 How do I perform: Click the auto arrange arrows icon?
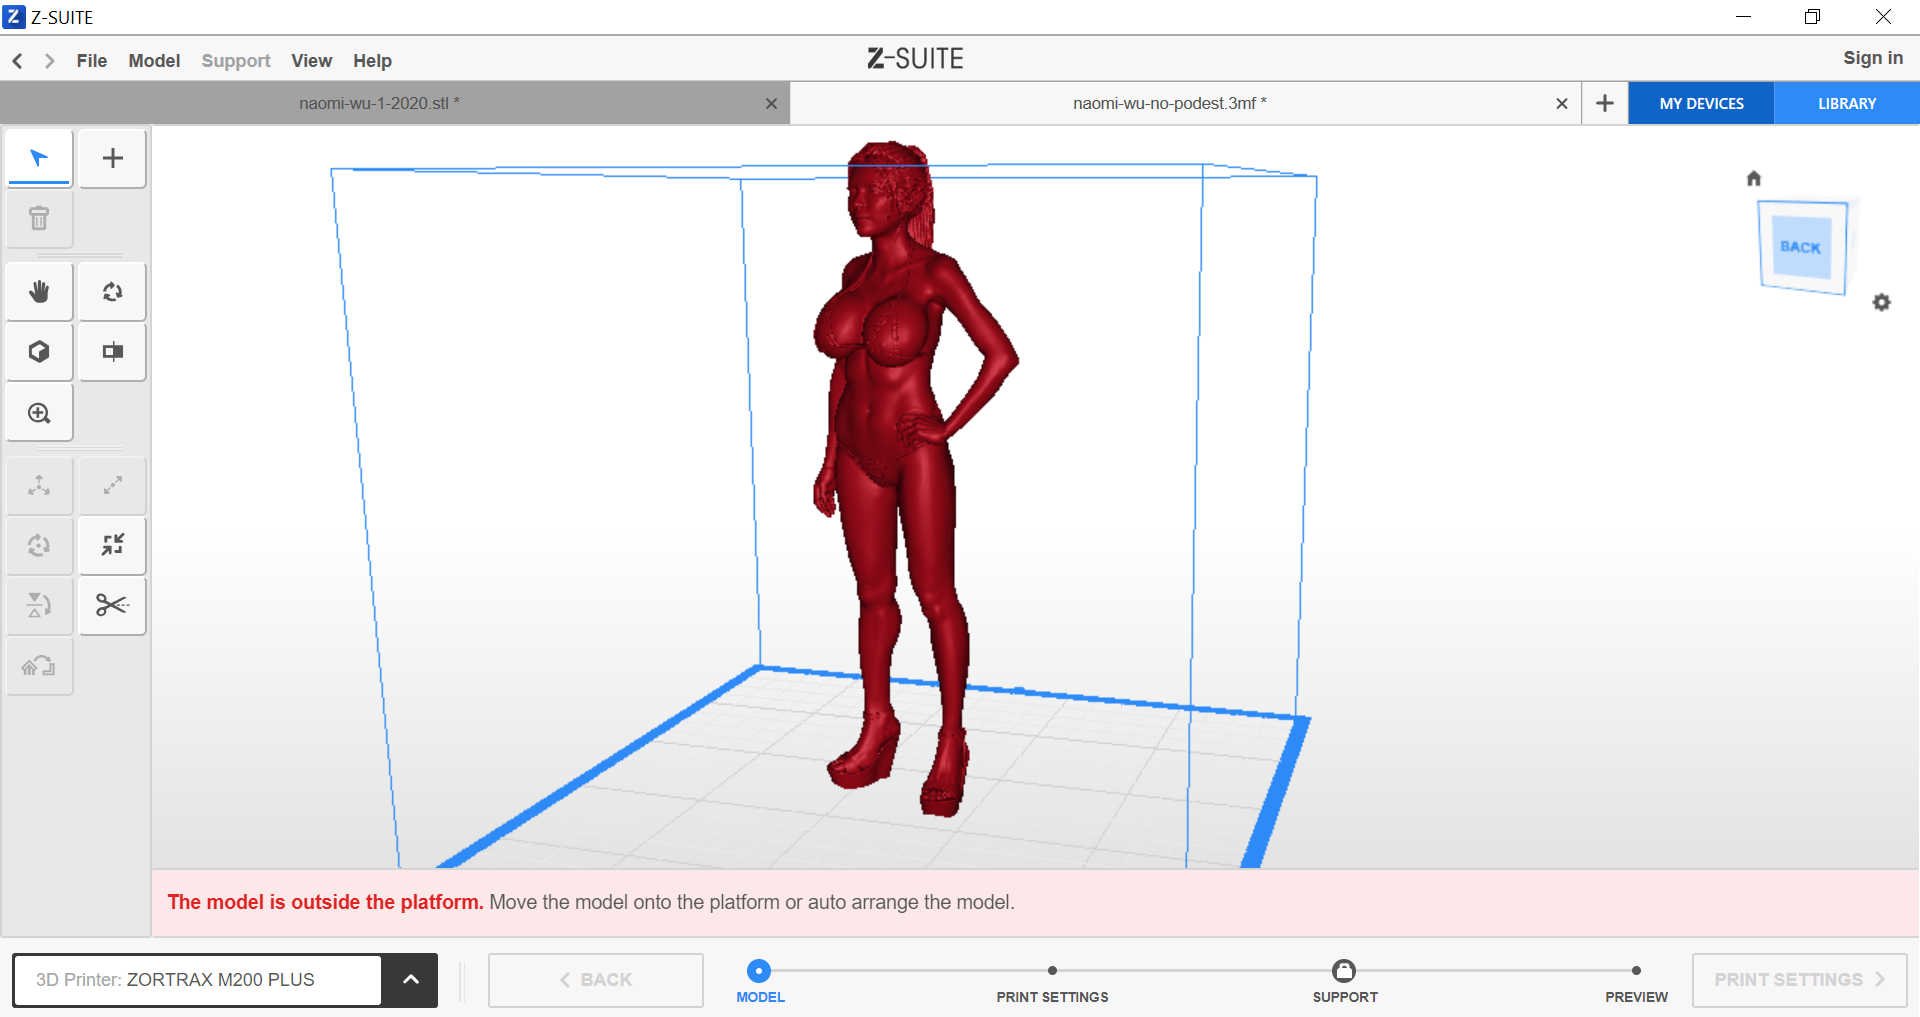tap(113, 545)
